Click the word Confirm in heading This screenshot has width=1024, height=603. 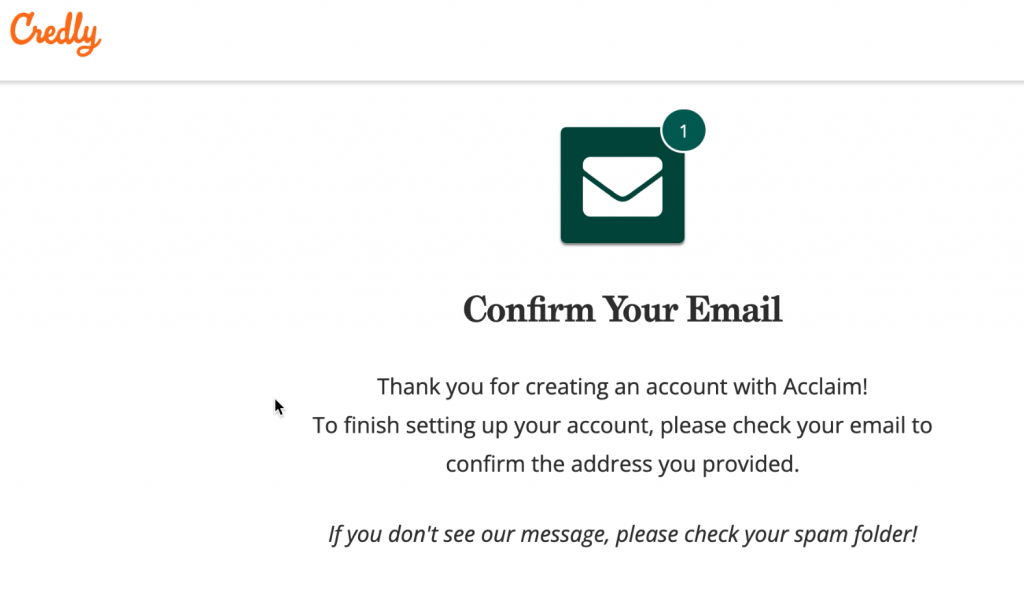click(529, 309)
